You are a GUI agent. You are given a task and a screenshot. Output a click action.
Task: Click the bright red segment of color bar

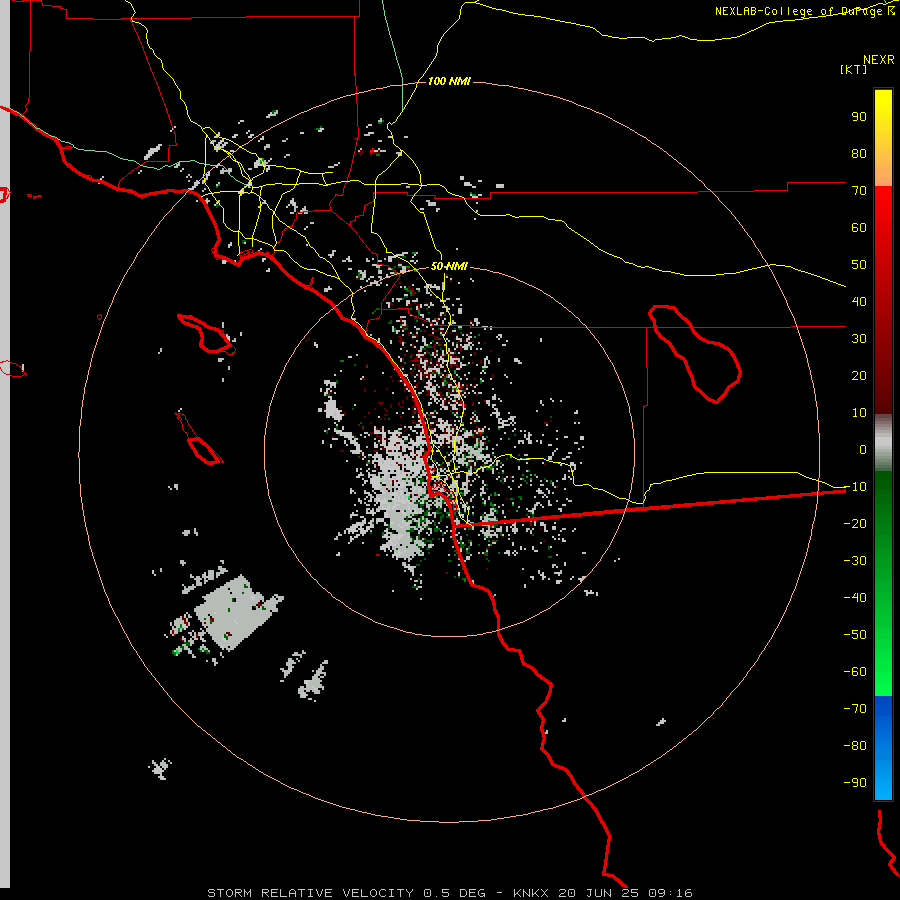click(883, 300)
